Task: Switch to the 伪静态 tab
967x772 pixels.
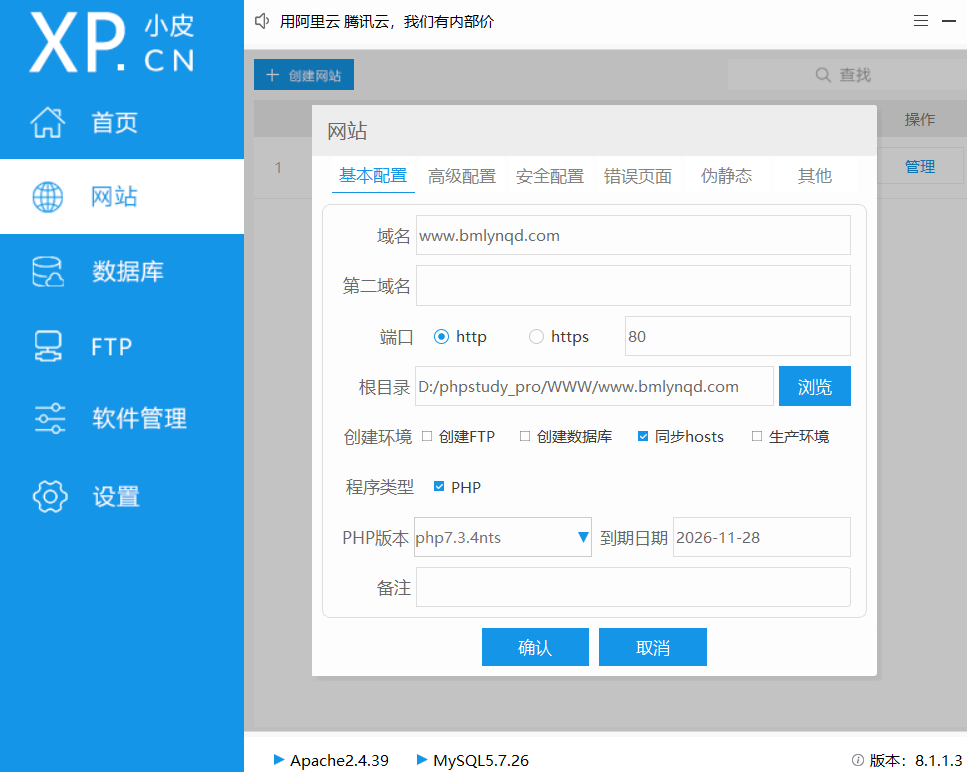Action: click(x=726, y=175)
